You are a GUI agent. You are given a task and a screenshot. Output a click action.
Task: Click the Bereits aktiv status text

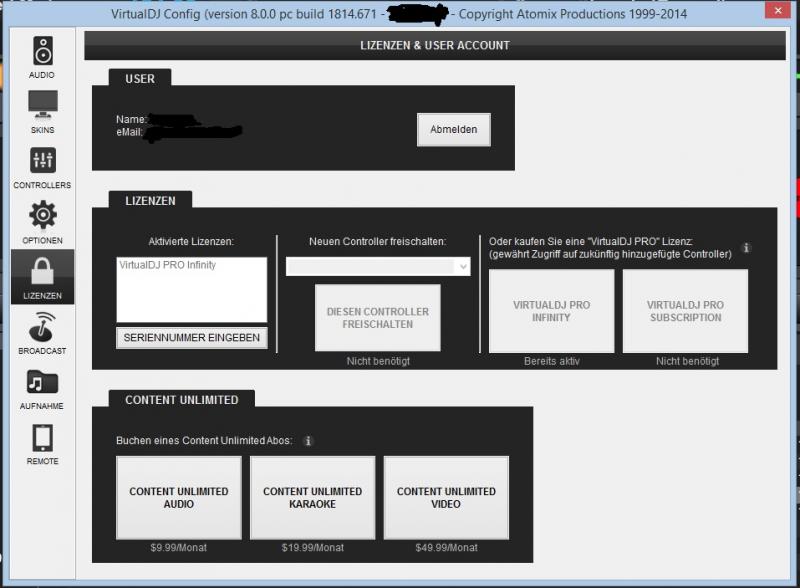[x=552, y=361]
